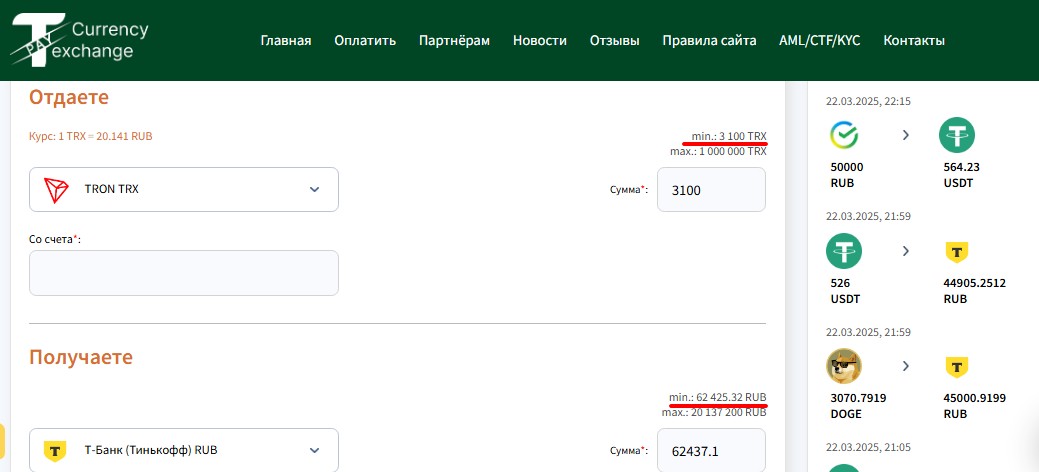Click the Сумма field containing 62437.1
Screen dimensions: 1039x472
[x=711, y=450]
